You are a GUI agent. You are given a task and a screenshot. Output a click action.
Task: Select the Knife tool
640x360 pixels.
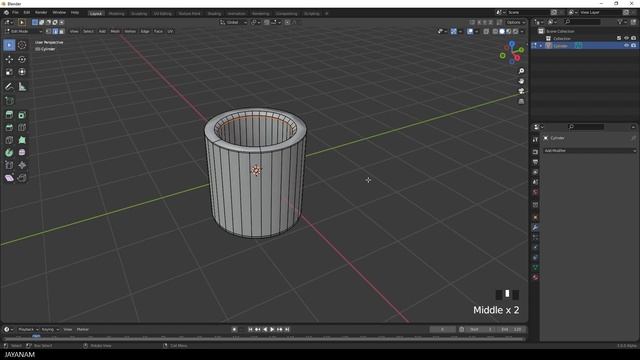coord(9,140)
